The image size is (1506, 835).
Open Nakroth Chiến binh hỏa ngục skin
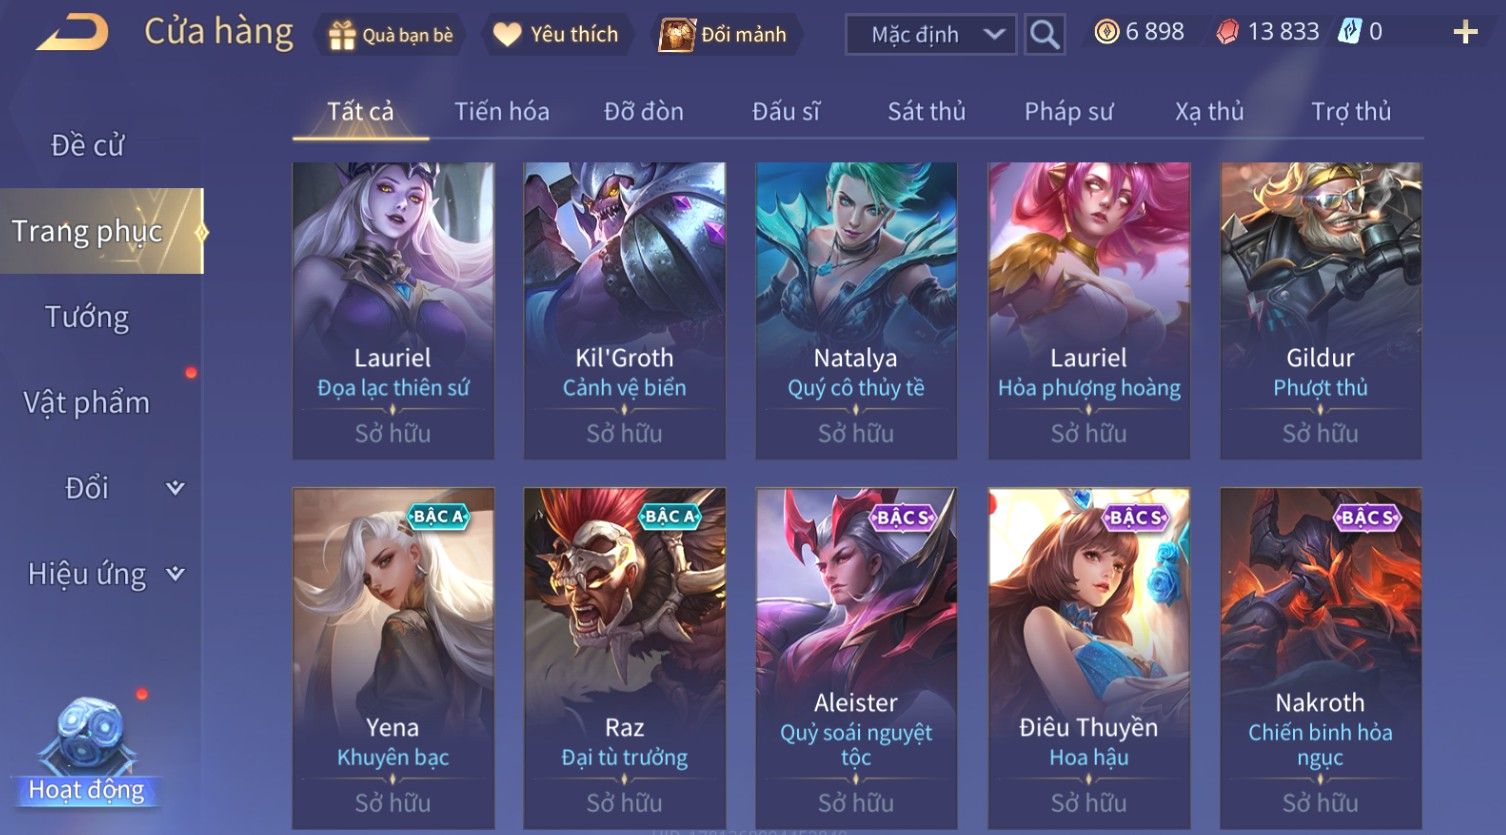click(1320, 658)
